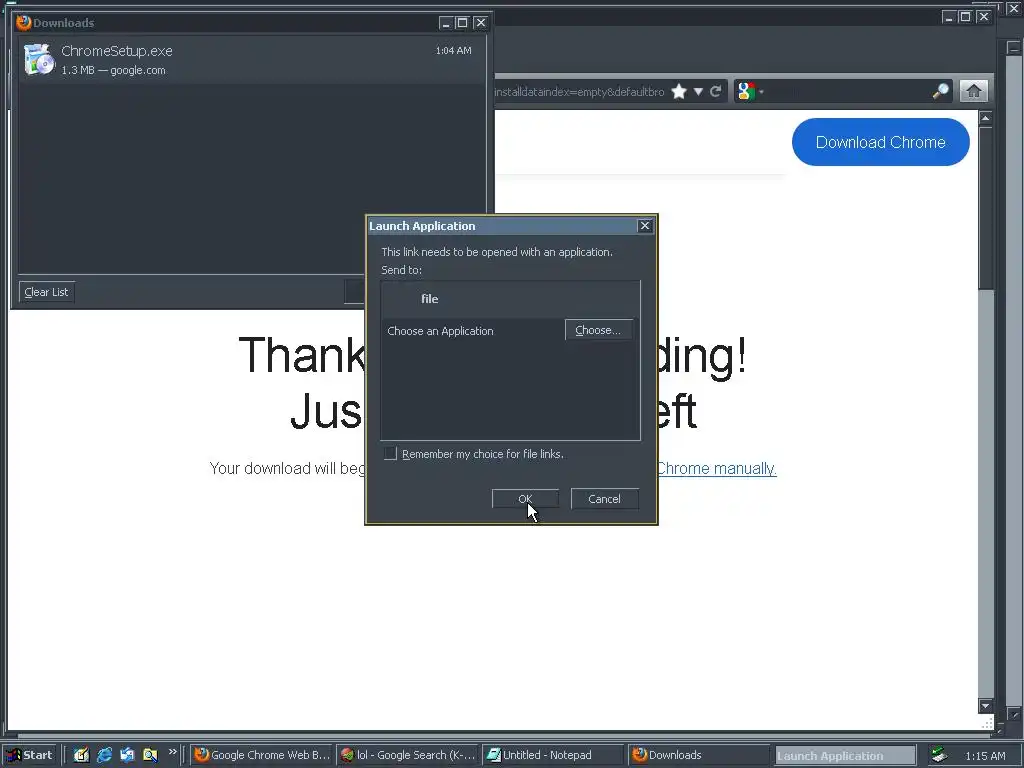Screen dimensions: 1024x768
Task: Click Choose... to pick an application
Action: [x=598, y=330]
